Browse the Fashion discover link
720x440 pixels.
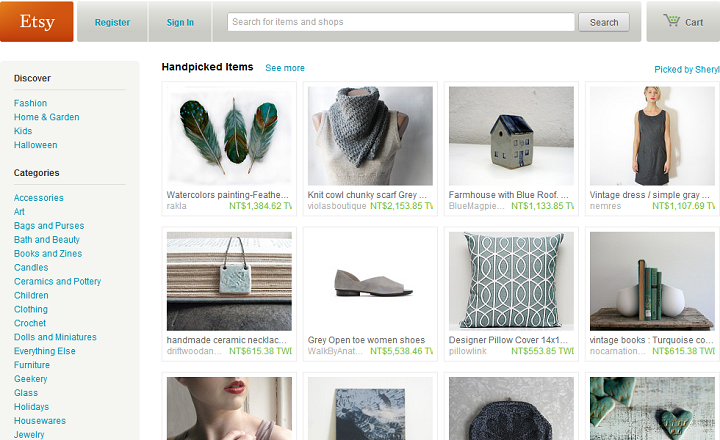pyautogui.click(x=30, y=103)
